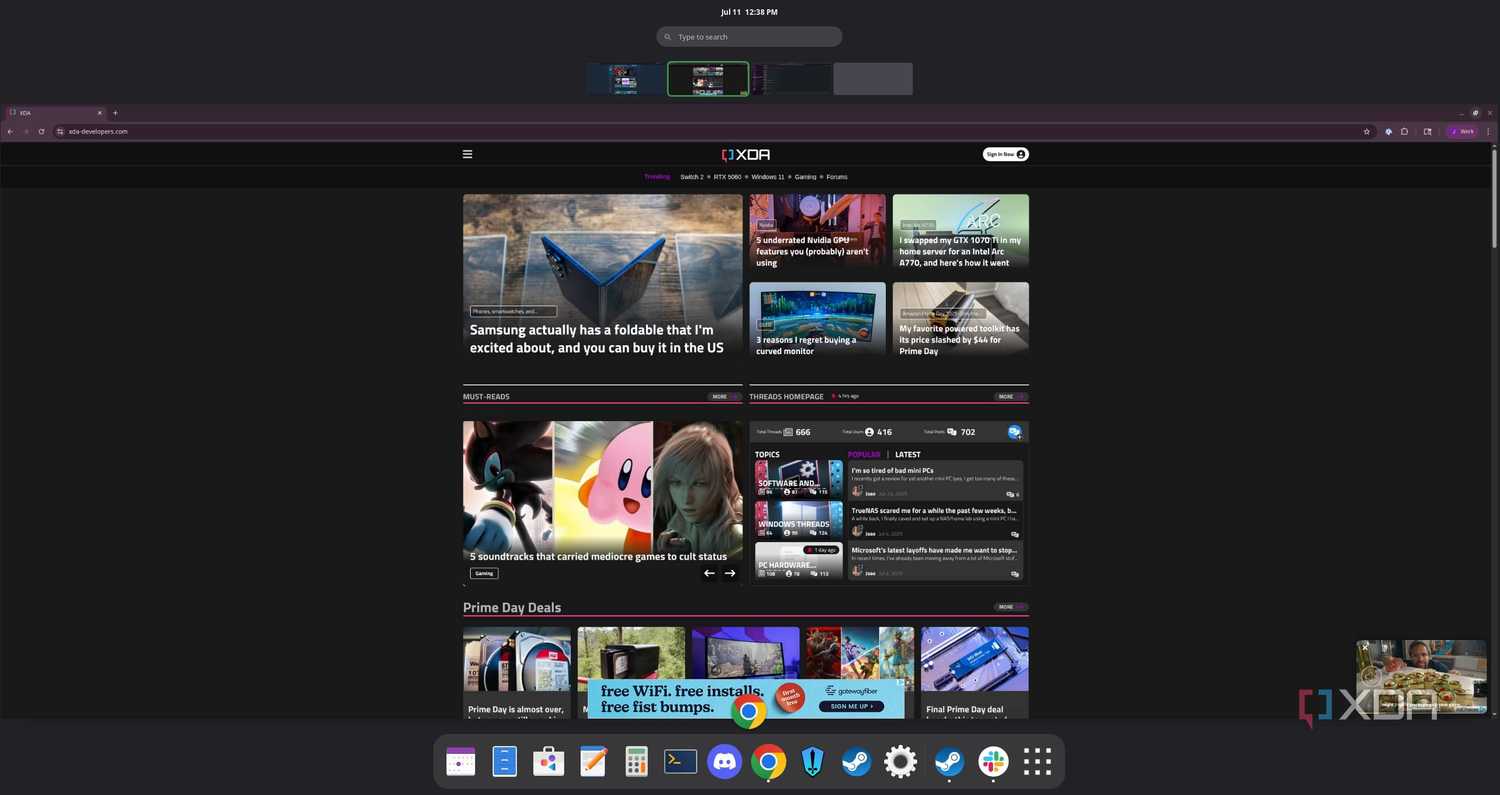This screenshot has height=795, width=1500.
Task: Open the Work profile button in Chrome
Action: [x=1463, y=131]
